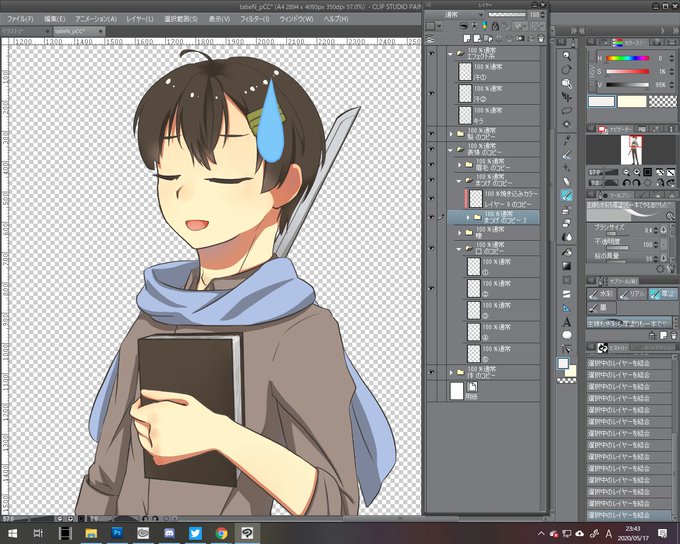The image size is (680, 544).
Task: Click the Windows Start button
Action: pyautogui.click(x=13, y=533)
